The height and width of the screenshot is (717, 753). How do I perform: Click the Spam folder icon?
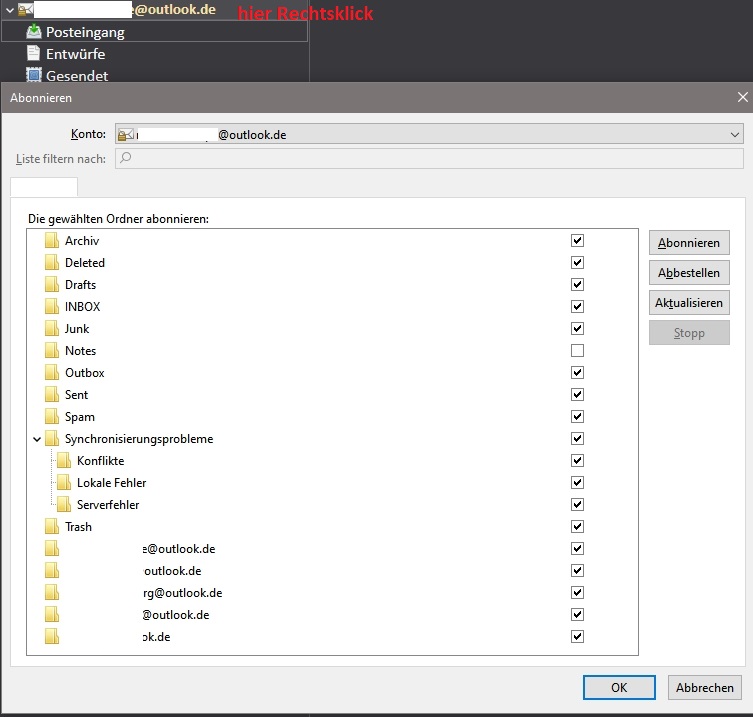click(52, 417)
